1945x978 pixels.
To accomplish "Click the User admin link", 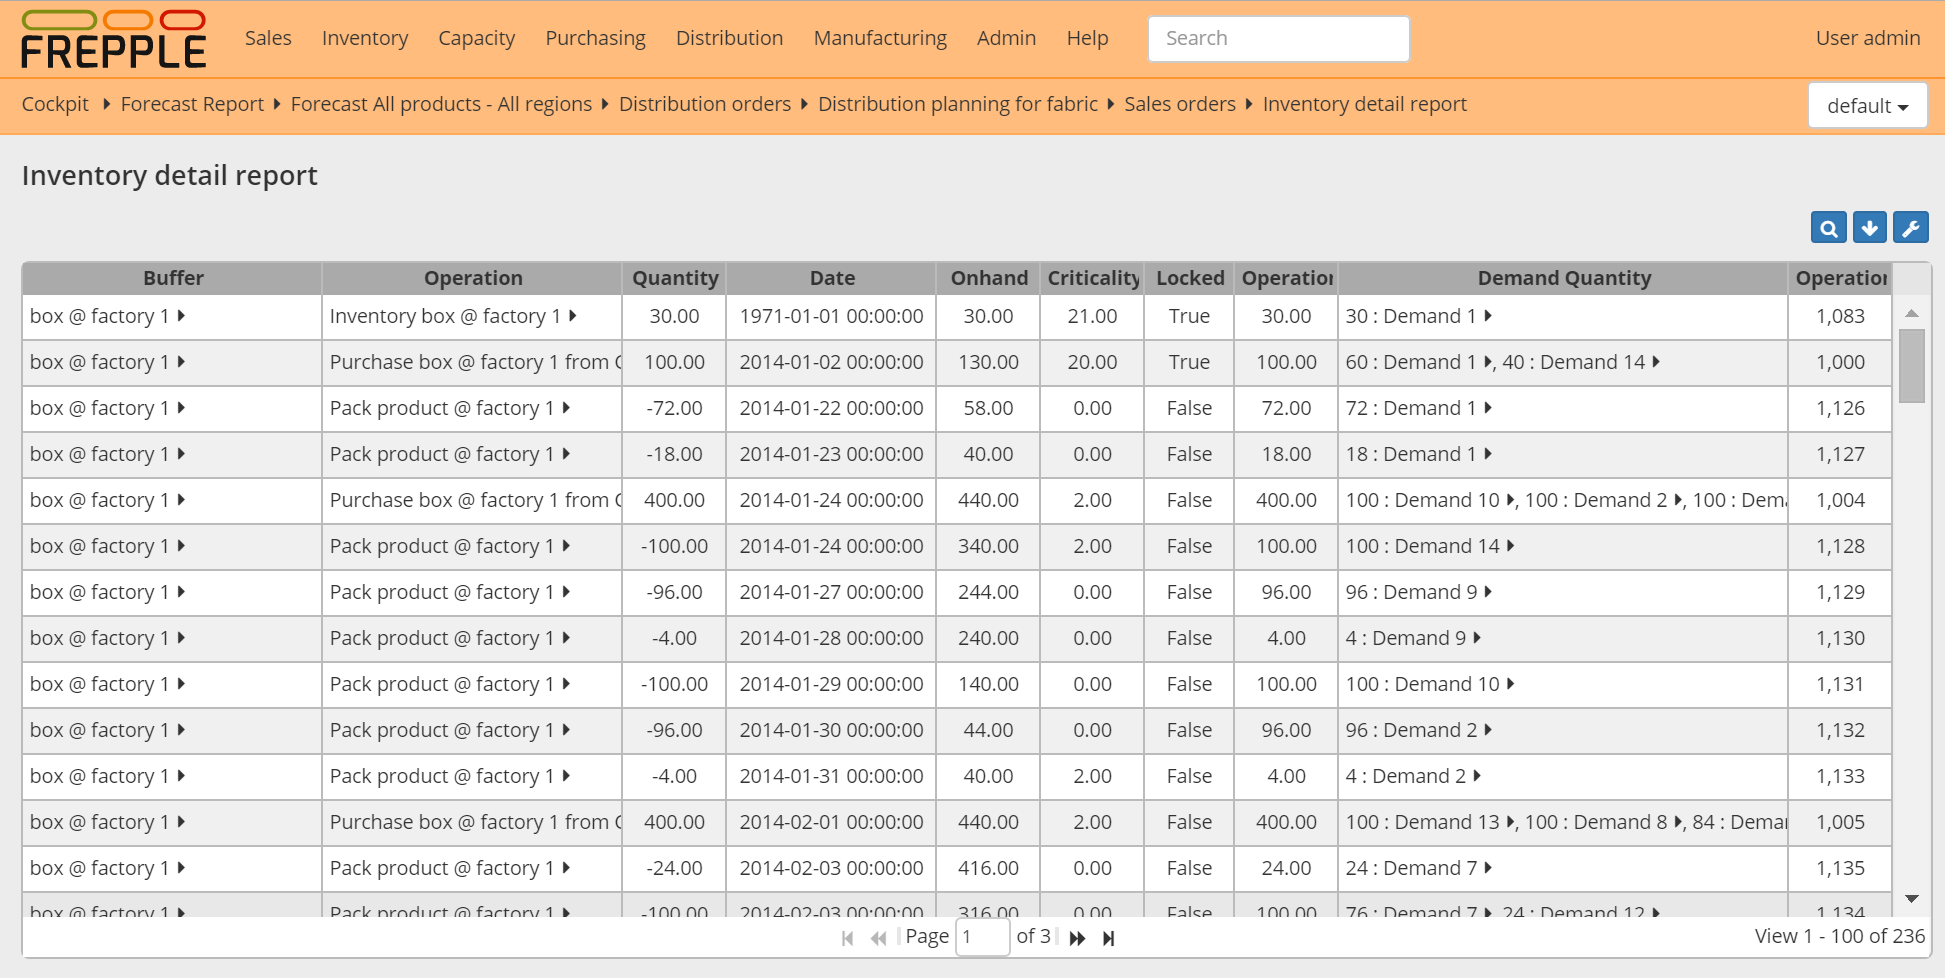I will click(x=1867, y=38).
